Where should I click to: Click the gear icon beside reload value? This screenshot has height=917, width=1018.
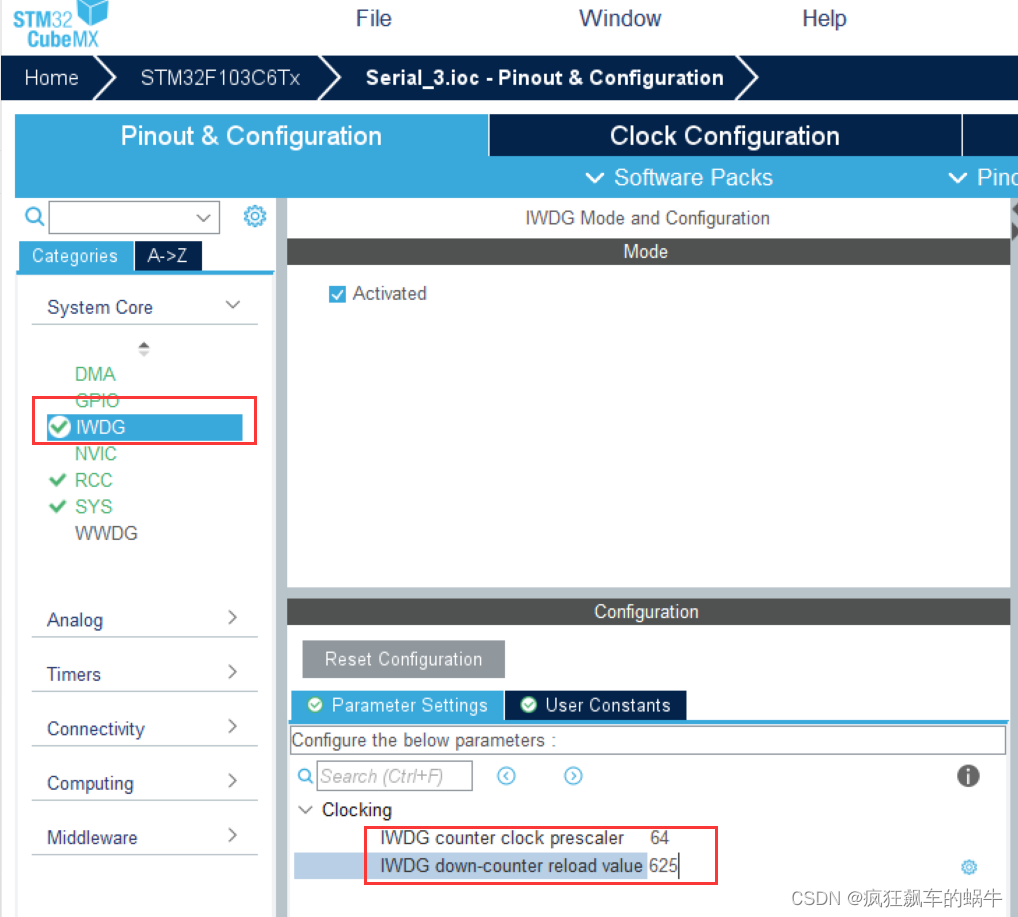point(969,866)
